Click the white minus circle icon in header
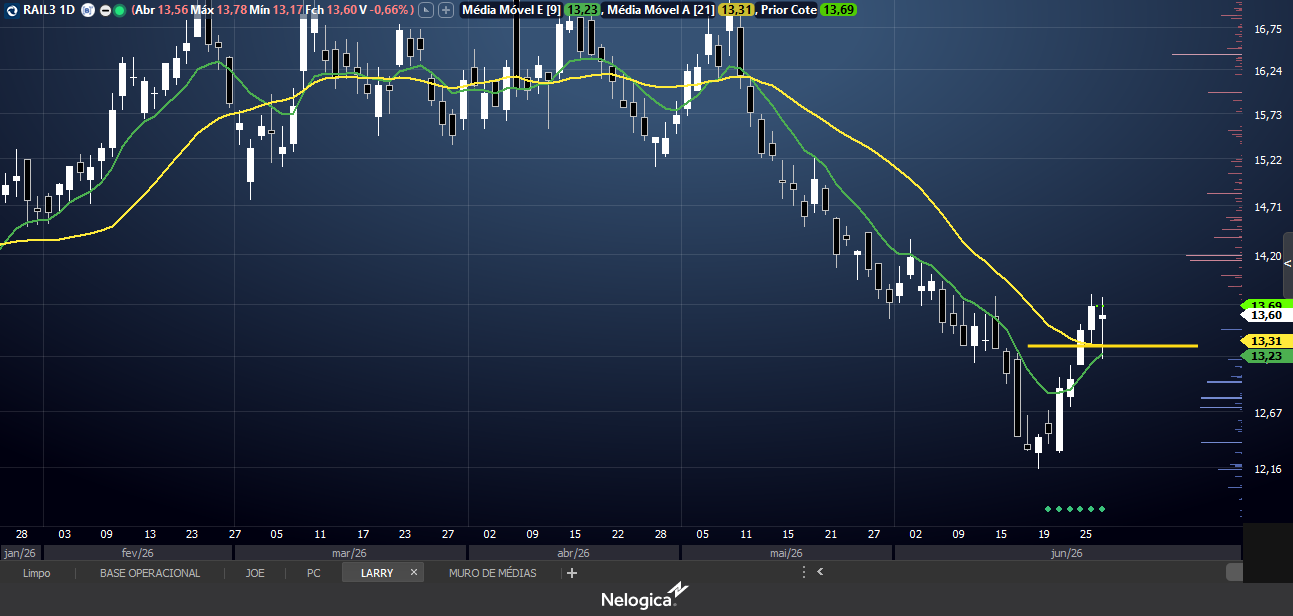Image resolution: width=1293 pixels, height=616 pixels. pos(105,10)
